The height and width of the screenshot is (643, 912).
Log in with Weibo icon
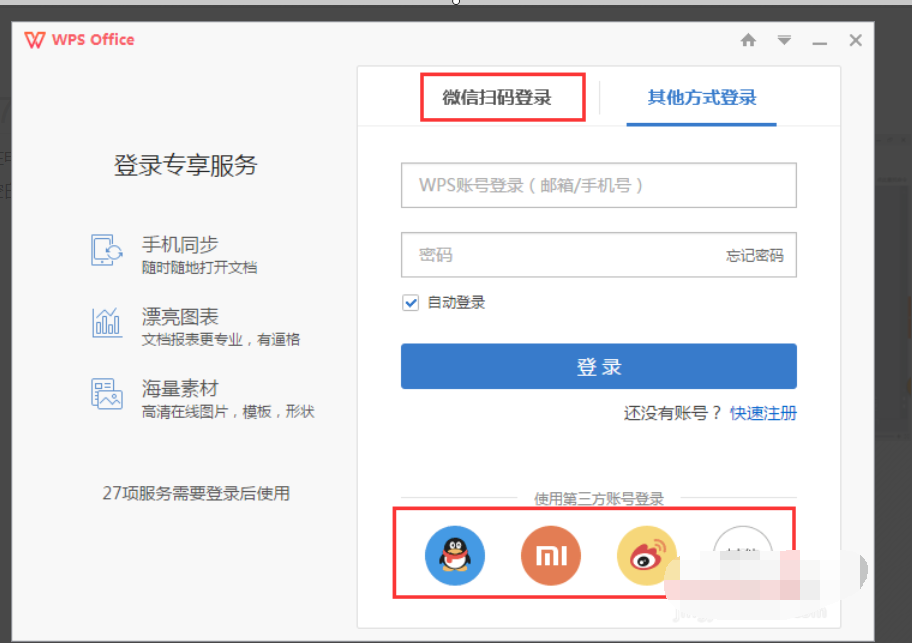[x=647, y=555]
